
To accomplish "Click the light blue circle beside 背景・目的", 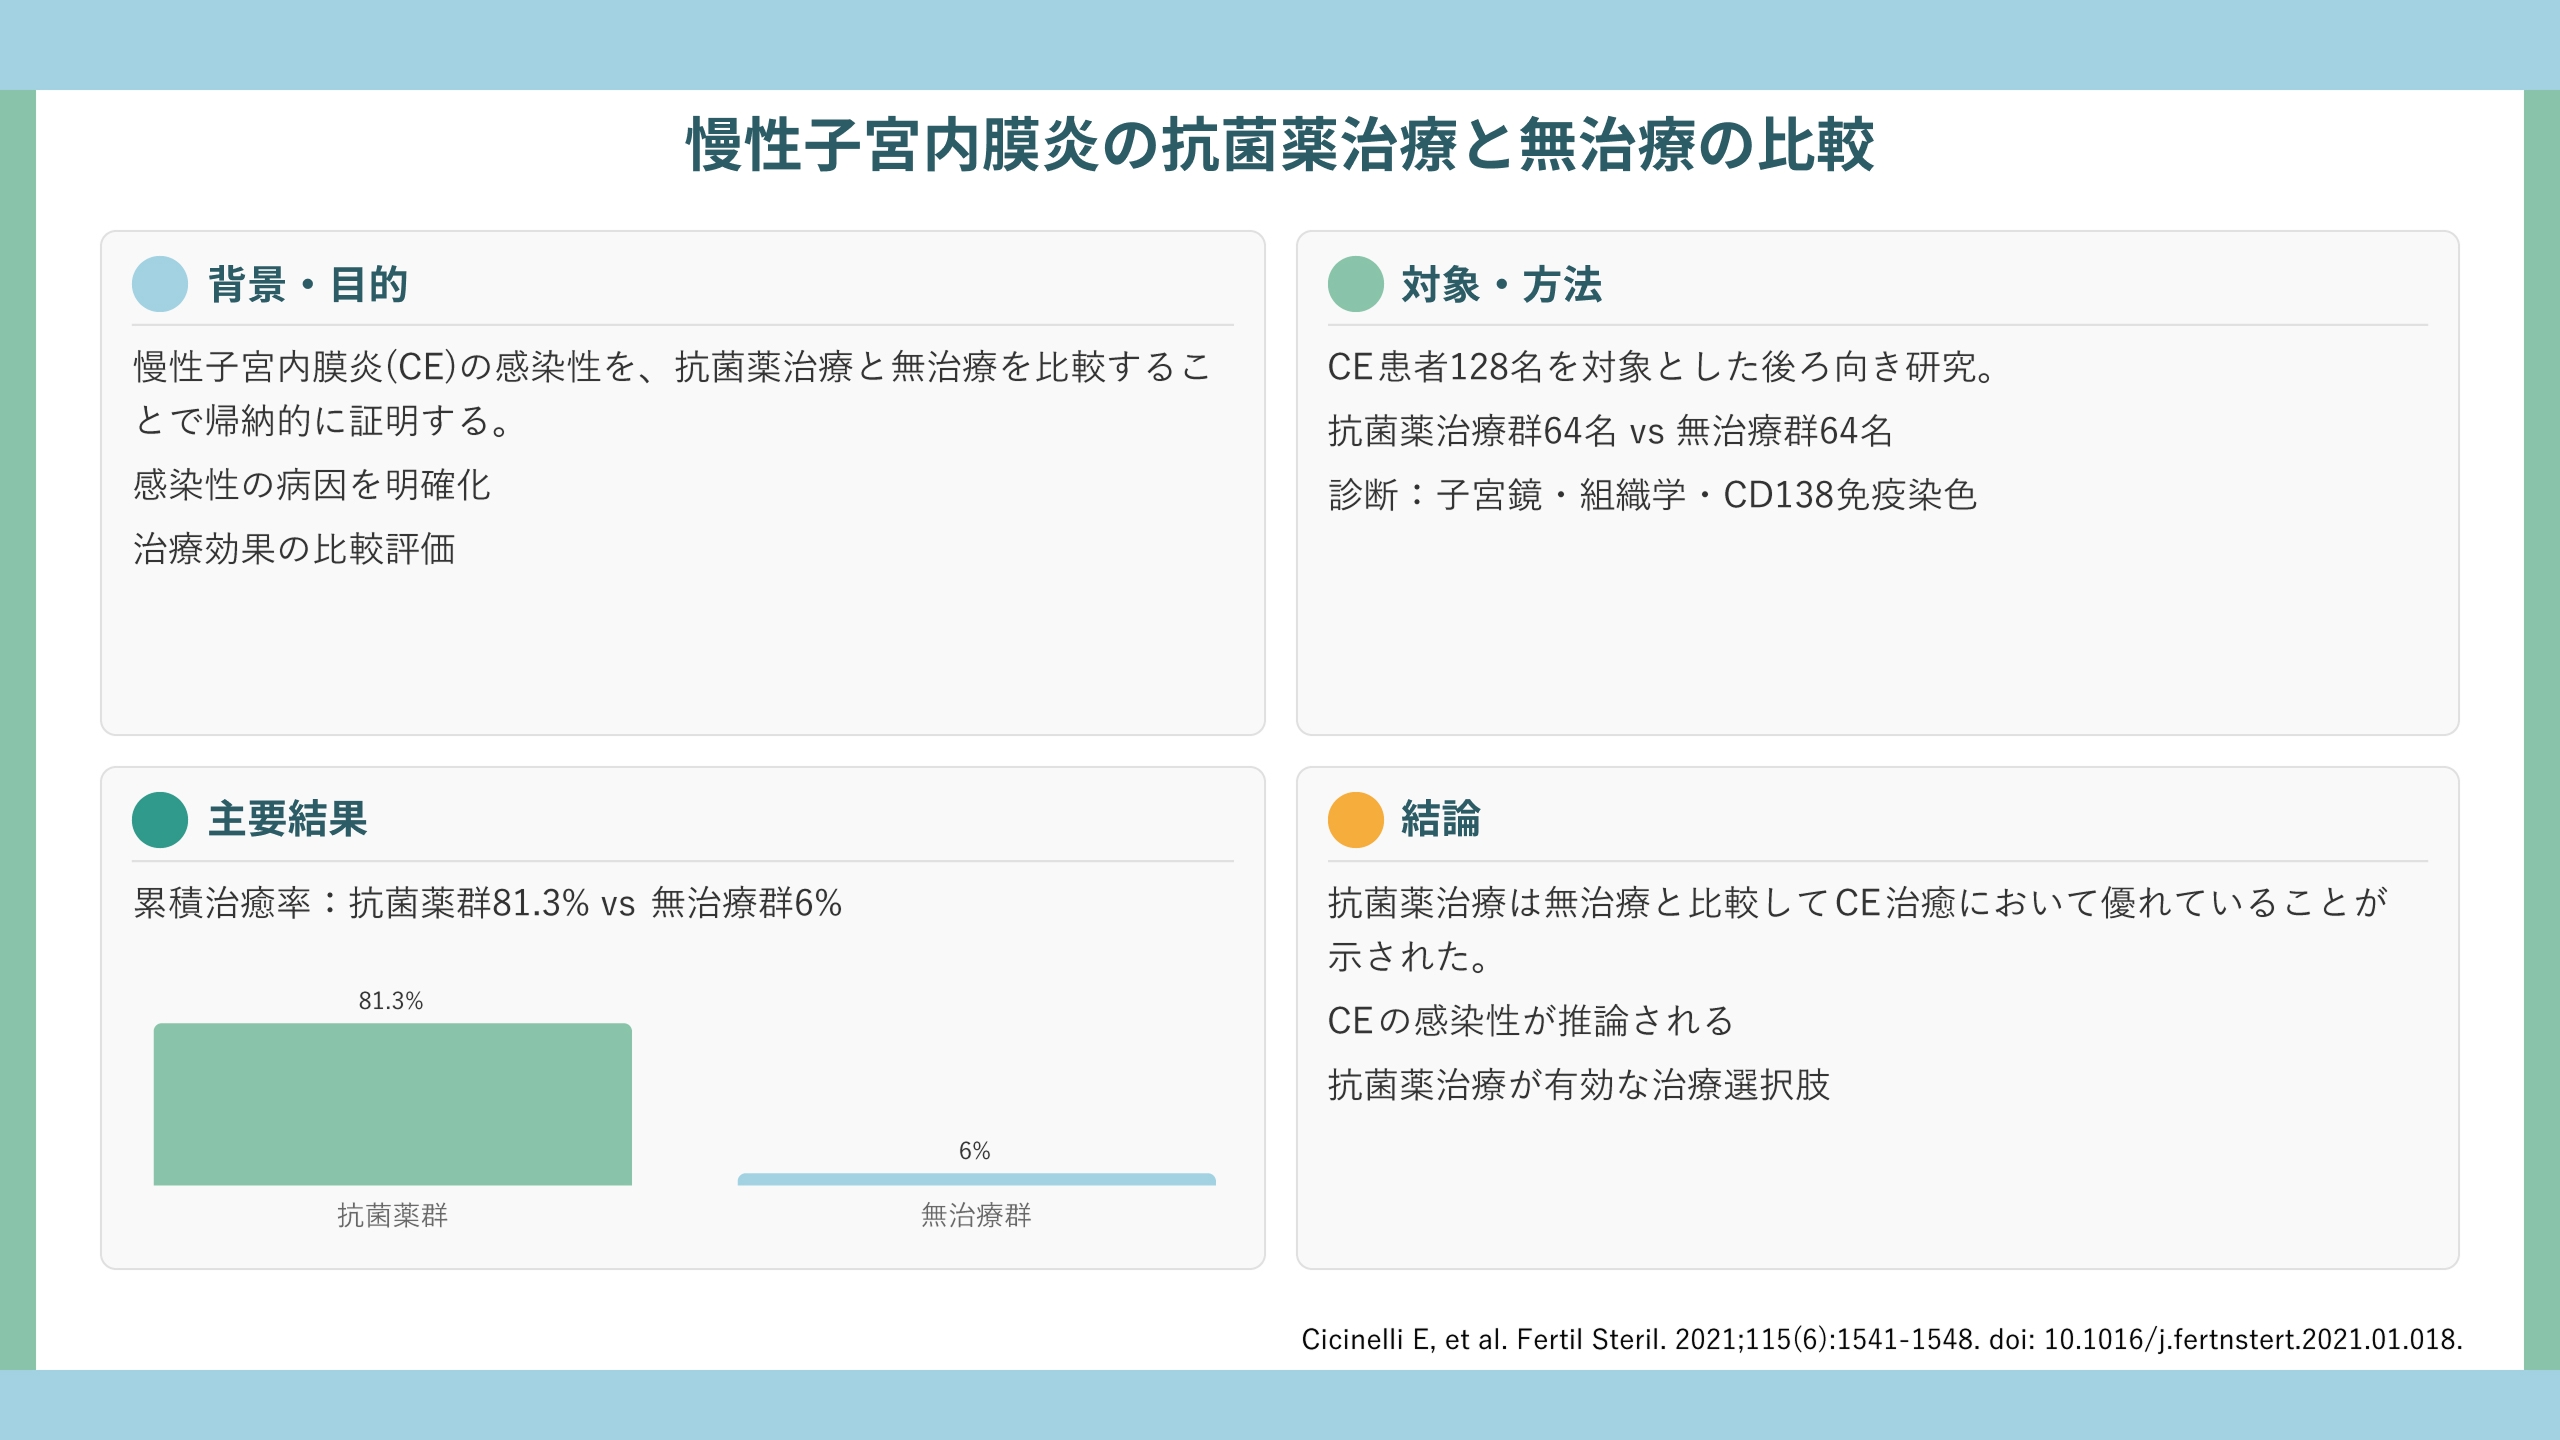I will tap(160, 284).
